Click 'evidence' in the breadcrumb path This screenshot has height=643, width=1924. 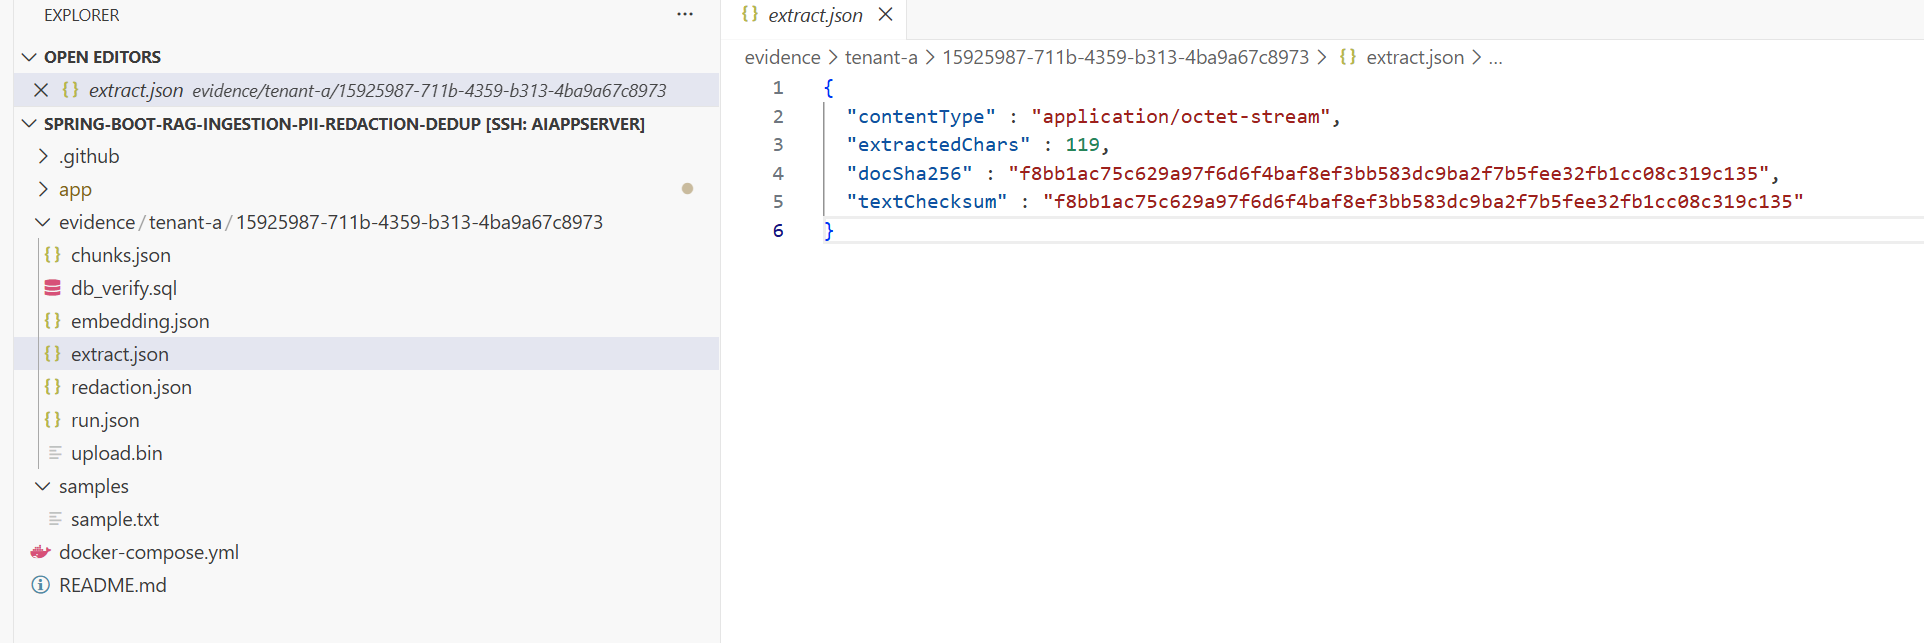point(782,57)
